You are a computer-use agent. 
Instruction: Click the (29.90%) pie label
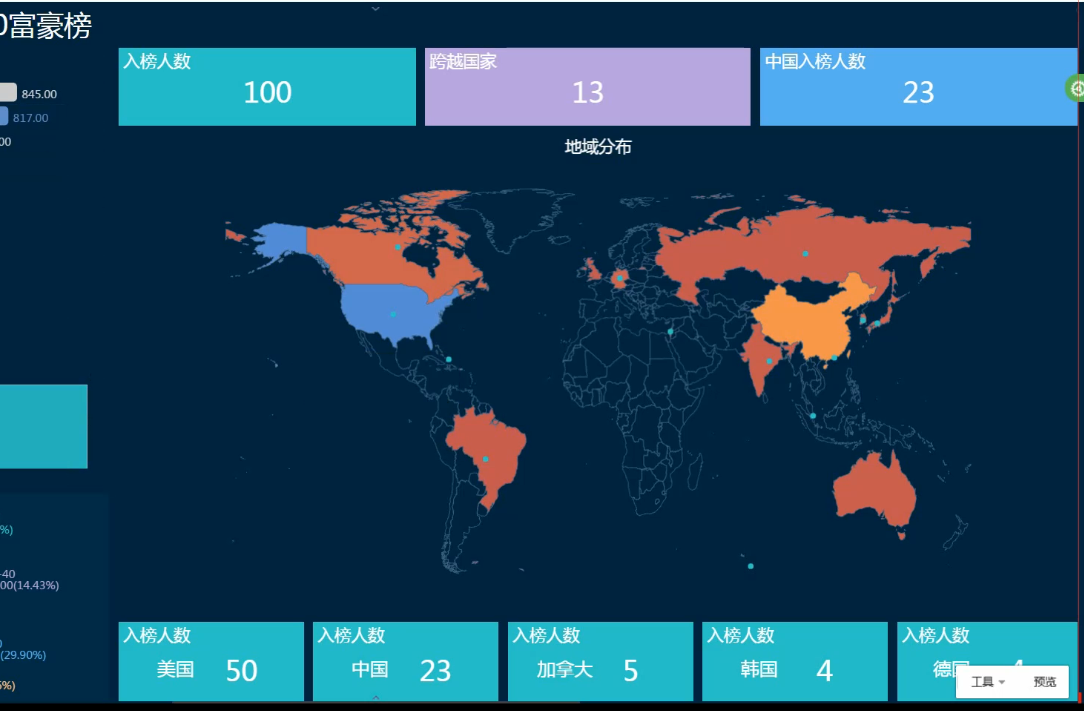(23, 654)
